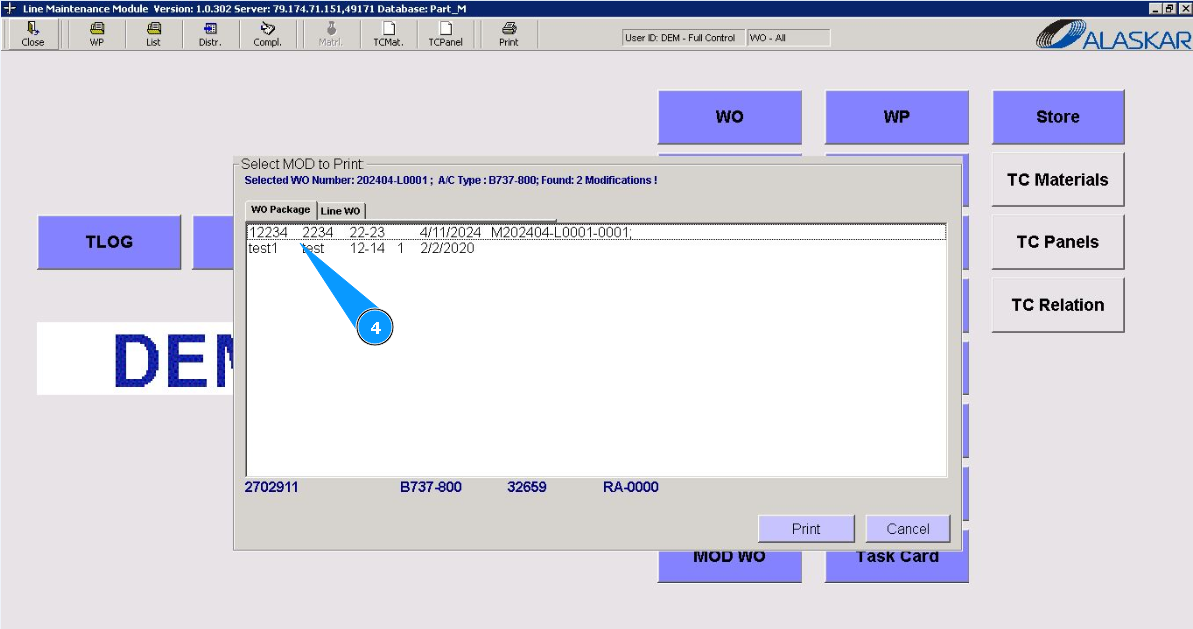
Task: Click the MOD WO button
Action: tap(730, 565)
